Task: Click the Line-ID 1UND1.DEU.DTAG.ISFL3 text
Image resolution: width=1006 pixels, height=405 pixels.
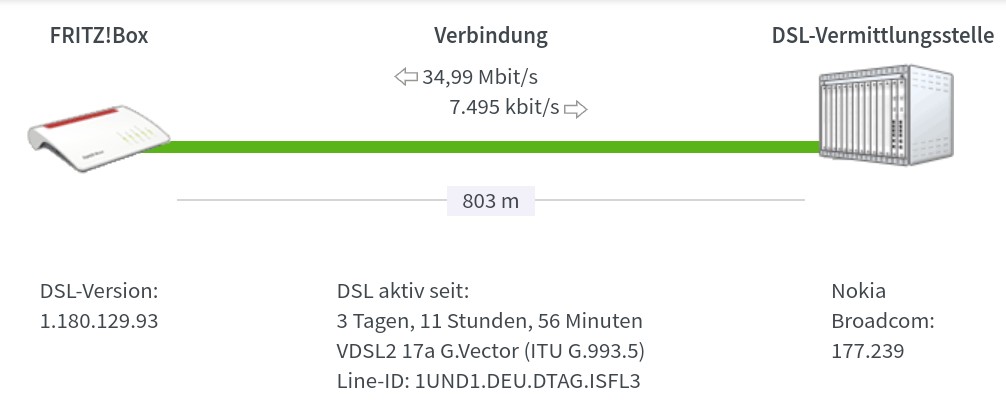Action: 488,381
